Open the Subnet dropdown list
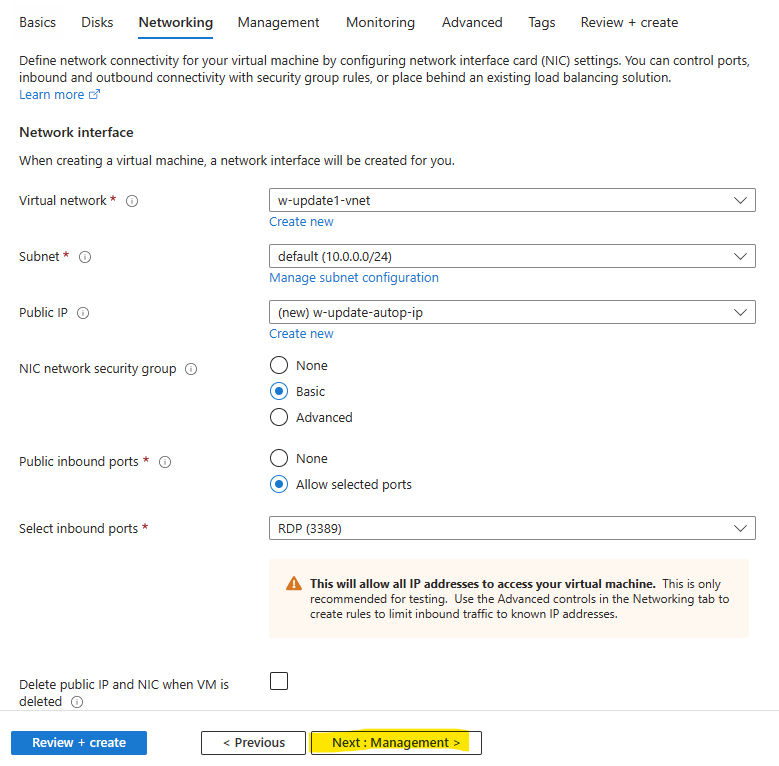Image resolution: width=779 pixels, height=766 pixels. coord(512,256)
